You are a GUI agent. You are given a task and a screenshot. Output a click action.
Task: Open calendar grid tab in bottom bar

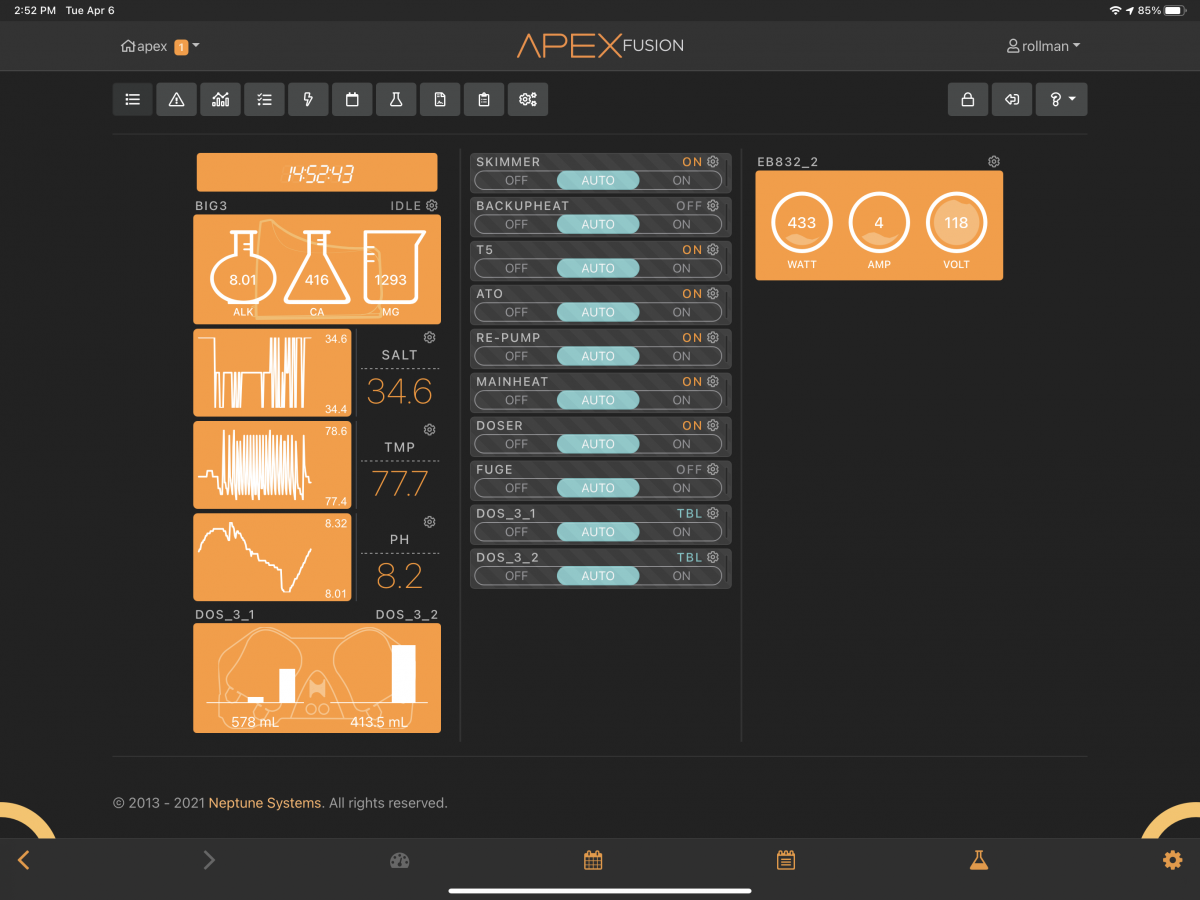coord(593,860)
